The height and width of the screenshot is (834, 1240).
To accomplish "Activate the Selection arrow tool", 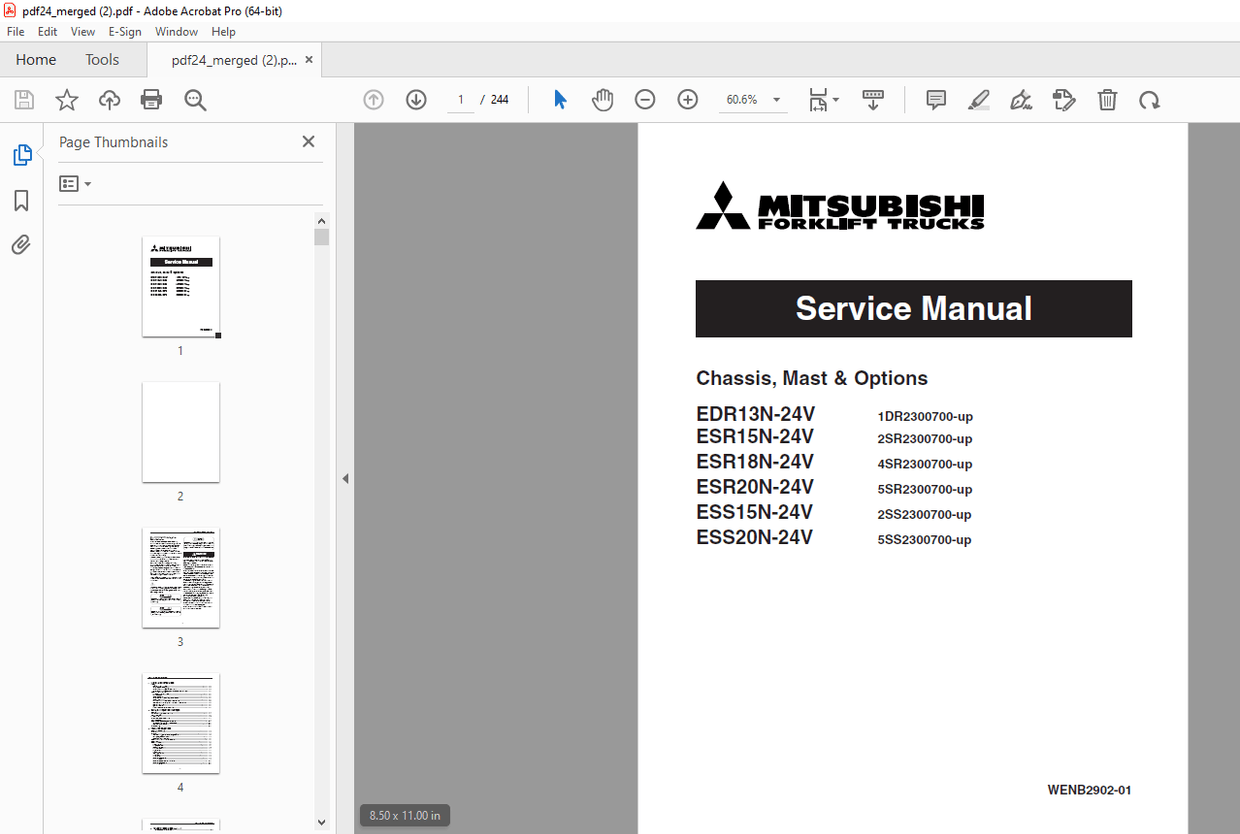I will [560, 100].
